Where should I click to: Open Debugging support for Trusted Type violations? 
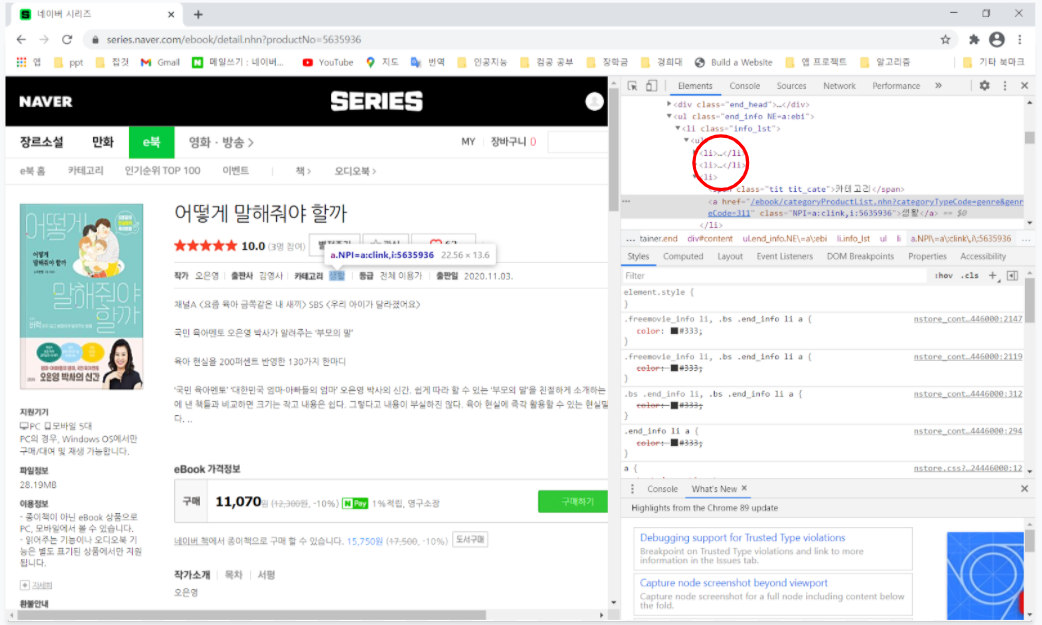coord(742,537)
